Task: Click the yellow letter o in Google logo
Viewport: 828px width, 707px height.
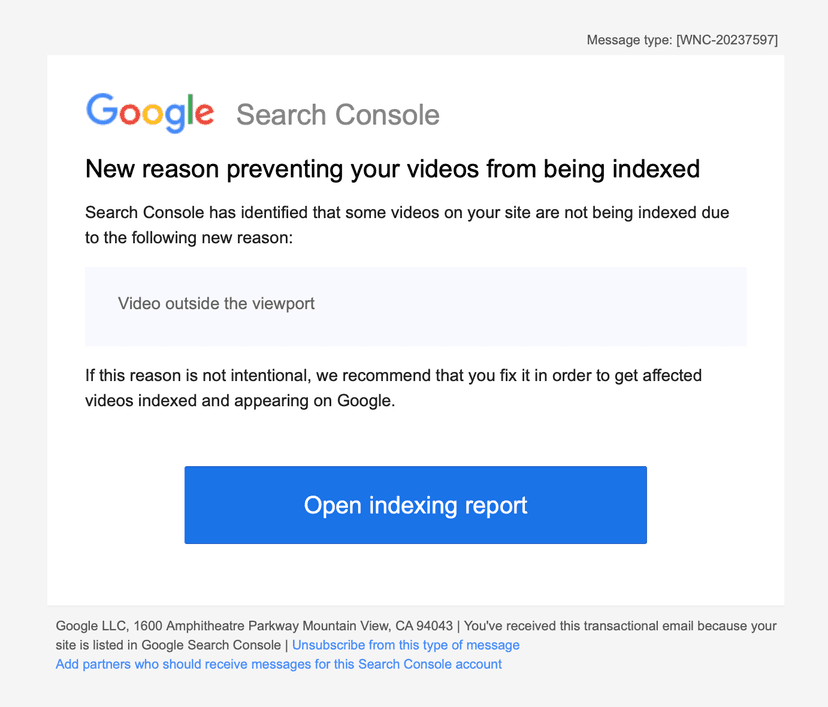Action: (x=153, y=116)
